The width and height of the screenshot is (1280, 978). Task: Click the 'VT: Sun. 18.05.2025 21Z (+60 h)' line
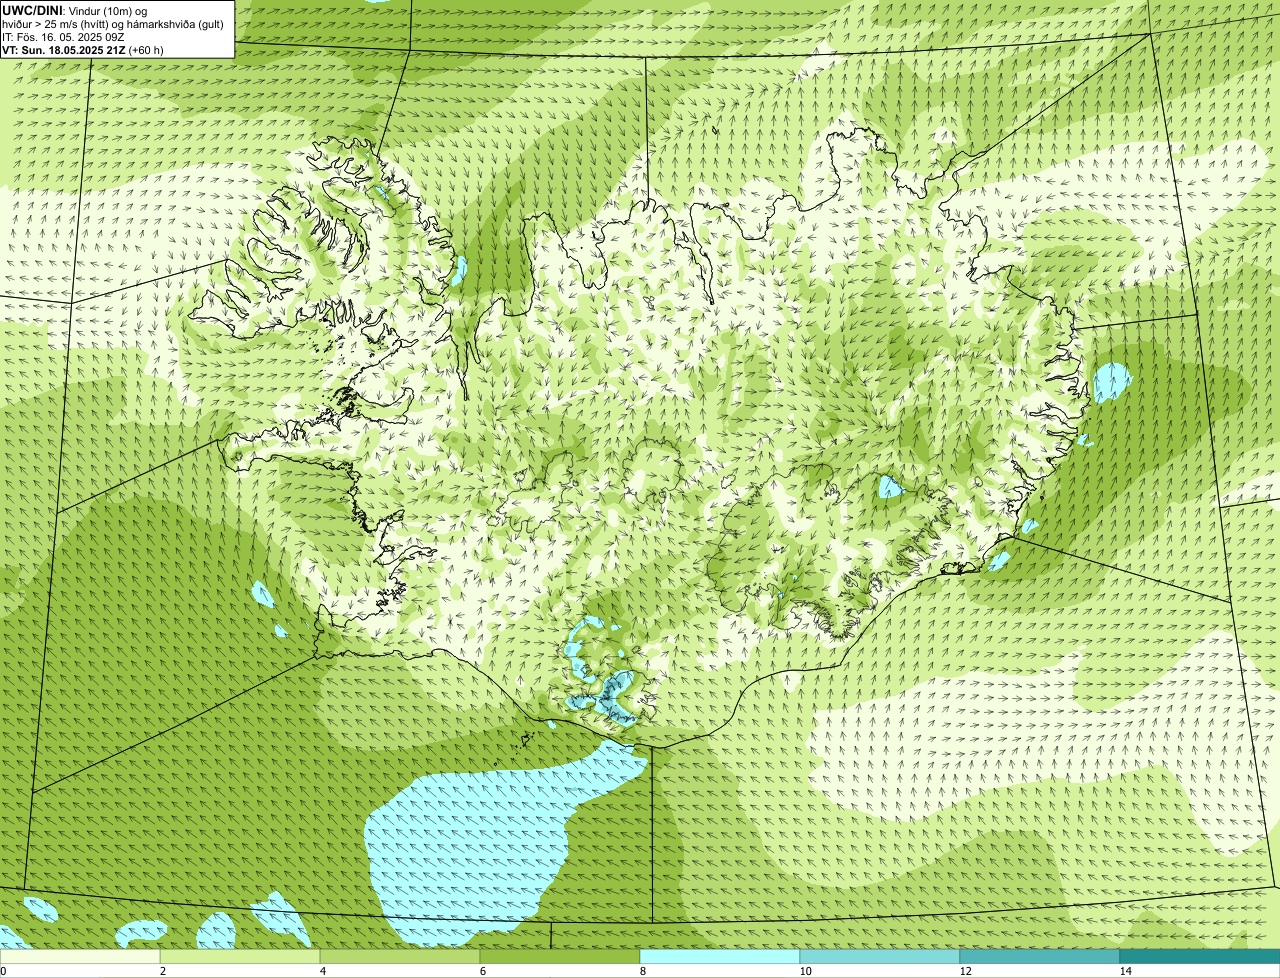pyautogui.click(x=83, y=50)
